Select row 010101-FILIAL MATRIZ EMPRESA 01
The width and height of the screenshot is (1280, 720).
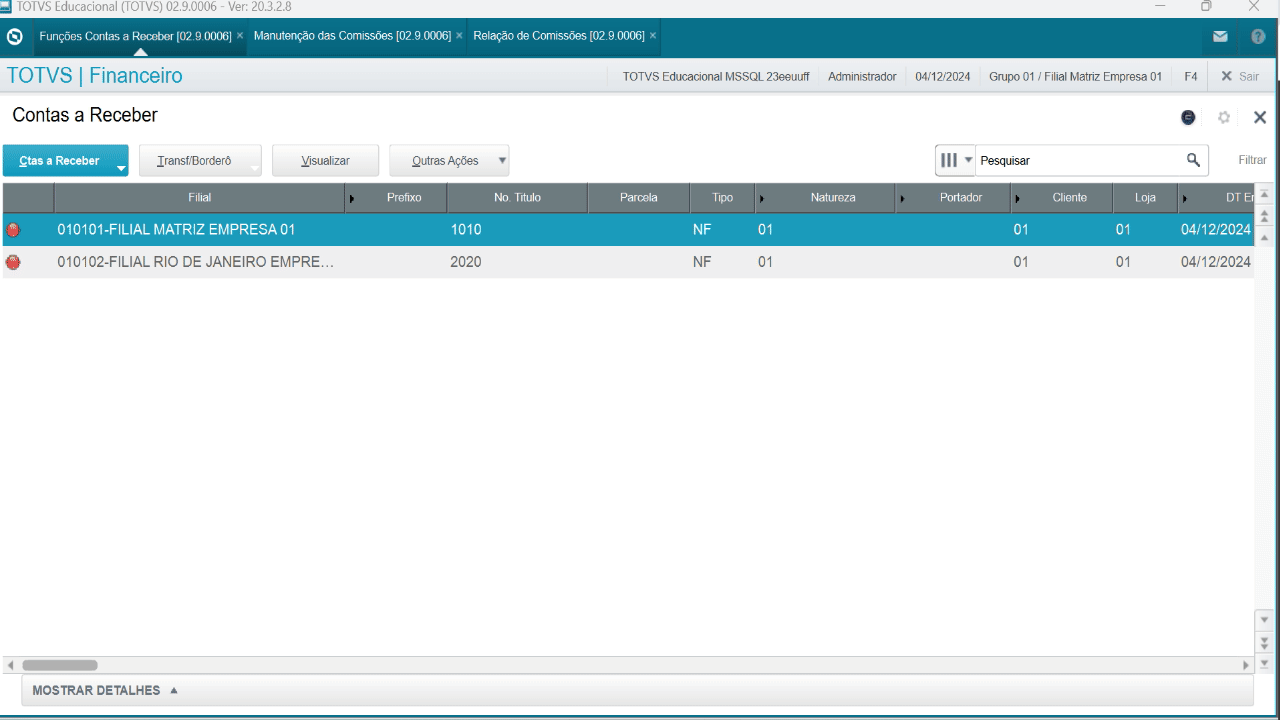(x=628, y=230)
